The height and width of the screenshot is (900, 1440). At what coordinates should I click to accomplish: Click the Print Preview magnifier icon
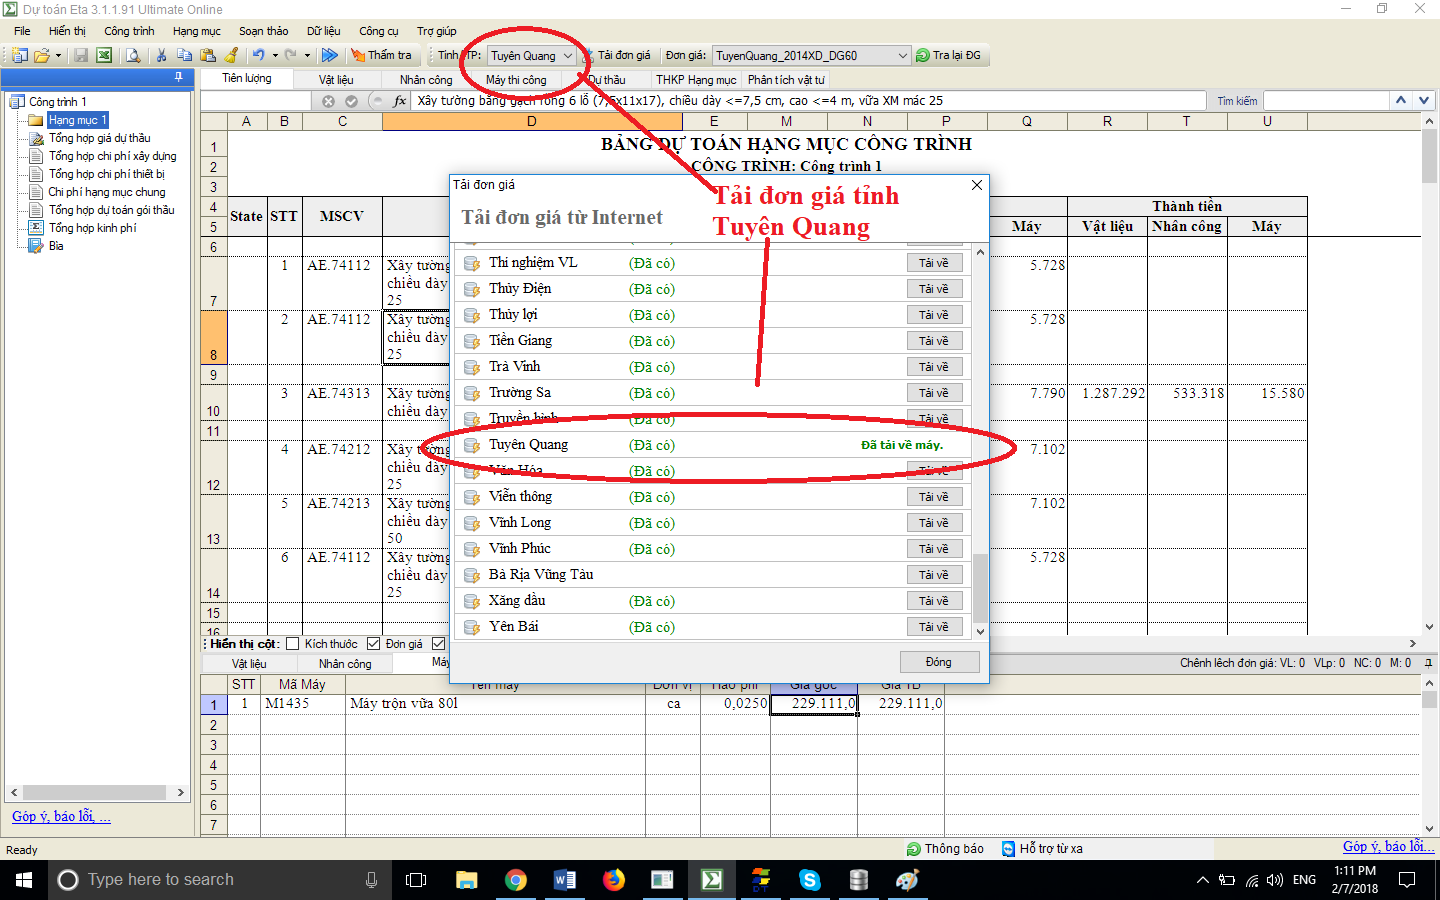coord(133,56)
